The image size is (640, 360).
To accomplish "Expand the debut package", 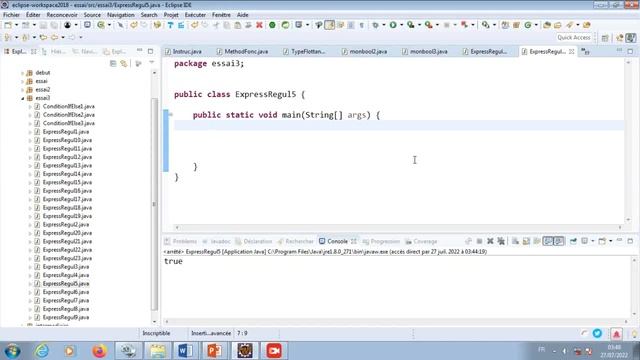I will pyautogui.click(x=22, y=73).
